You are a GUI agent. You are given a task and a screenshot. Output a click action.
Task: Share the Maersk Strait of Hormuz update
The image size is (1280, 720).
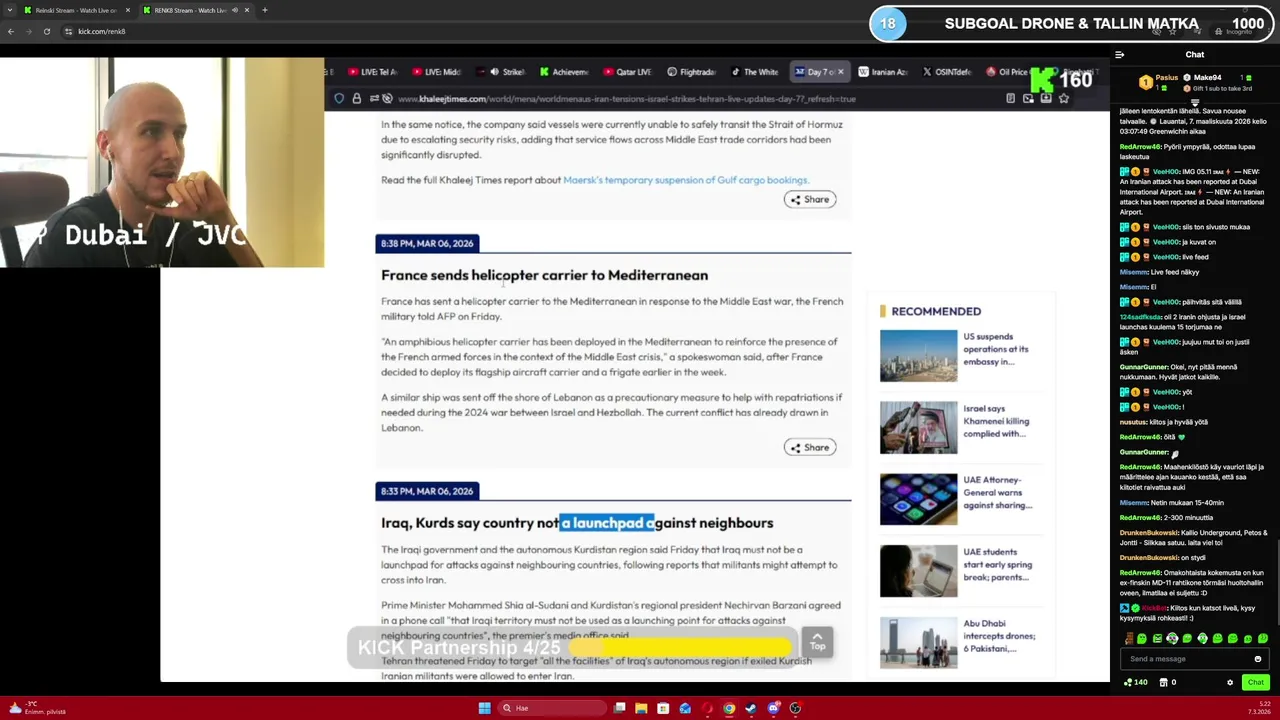point(809,199)
